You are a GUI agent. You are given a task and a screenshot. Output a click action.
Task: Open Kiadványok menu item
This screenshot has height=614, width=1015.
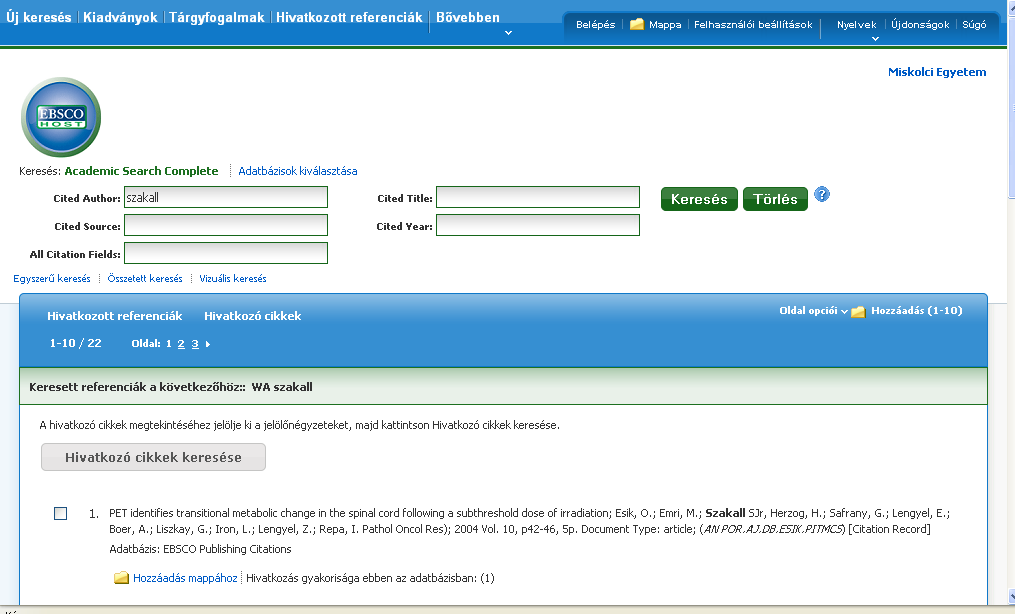tap(120, 17)
